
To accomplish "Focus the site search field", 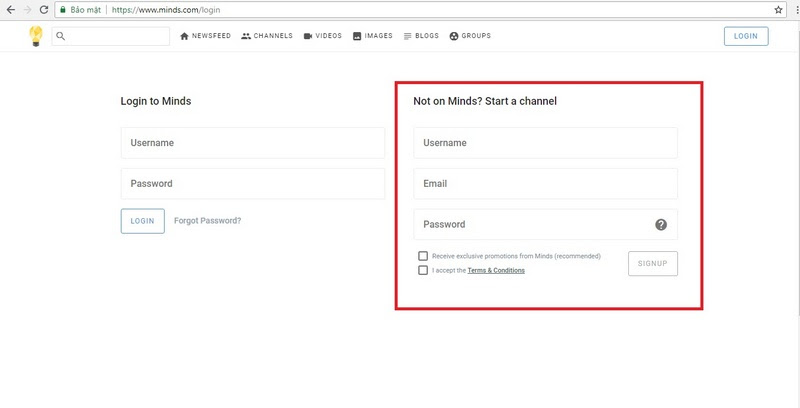I will (111, 36).
